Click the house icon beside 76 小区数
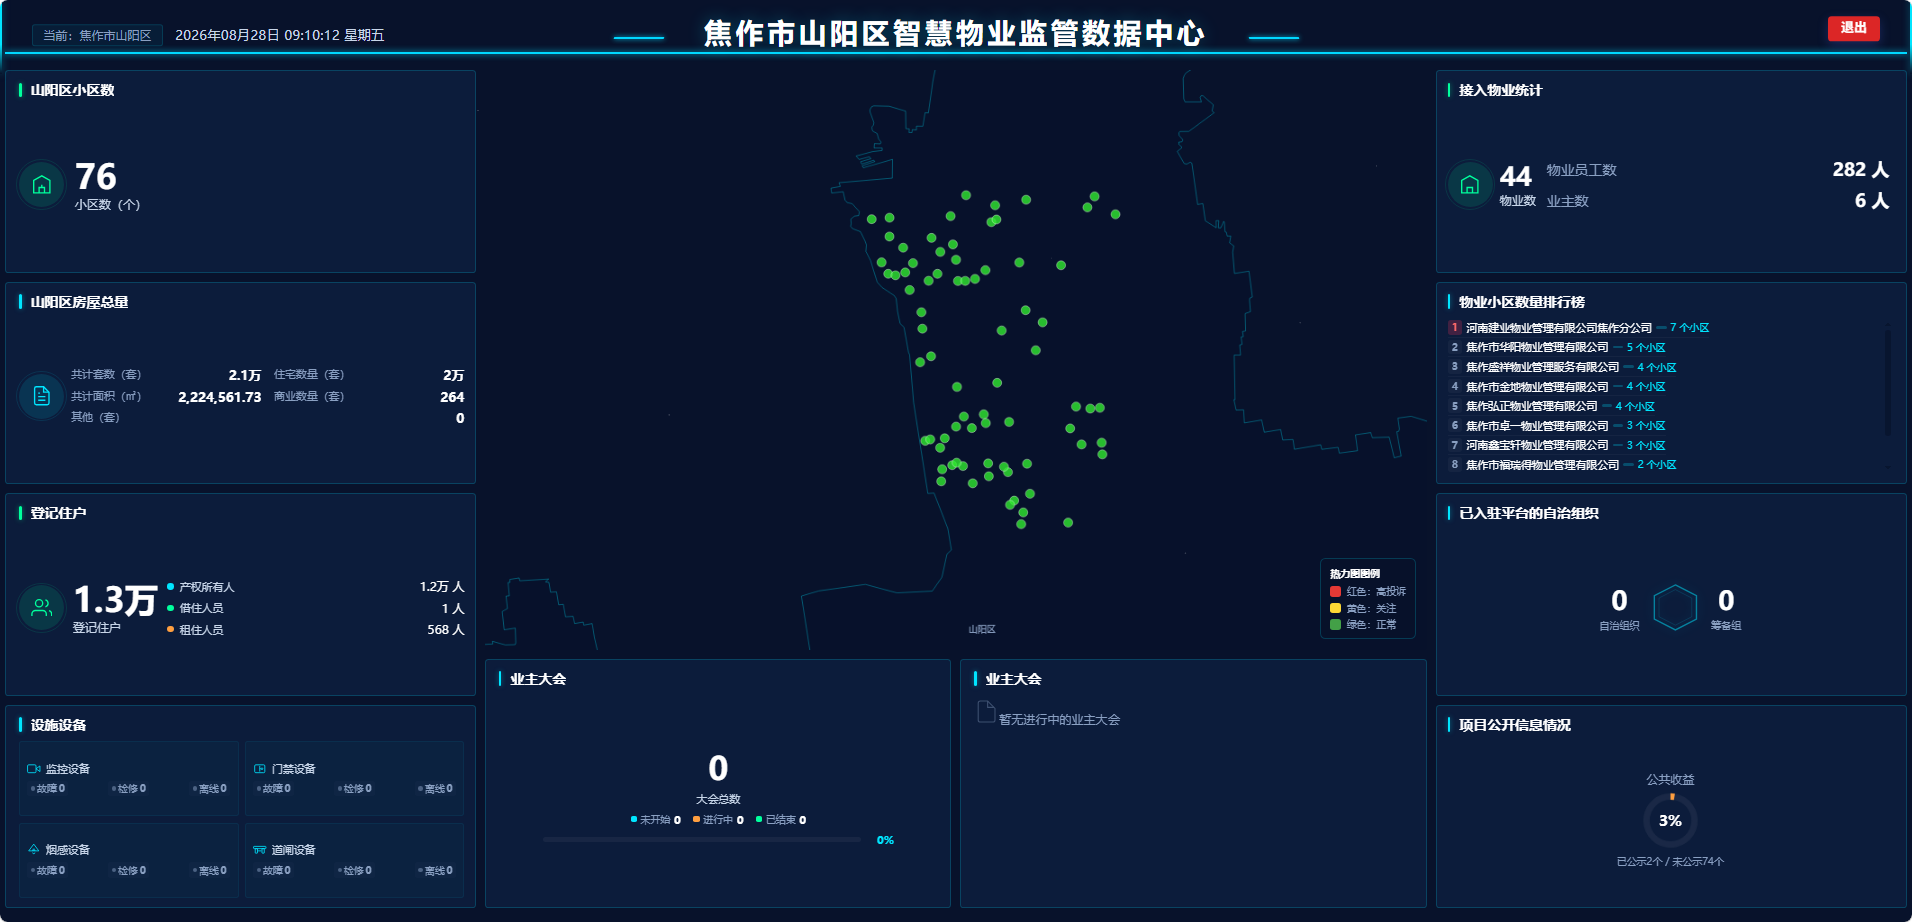 coord(42,185)
